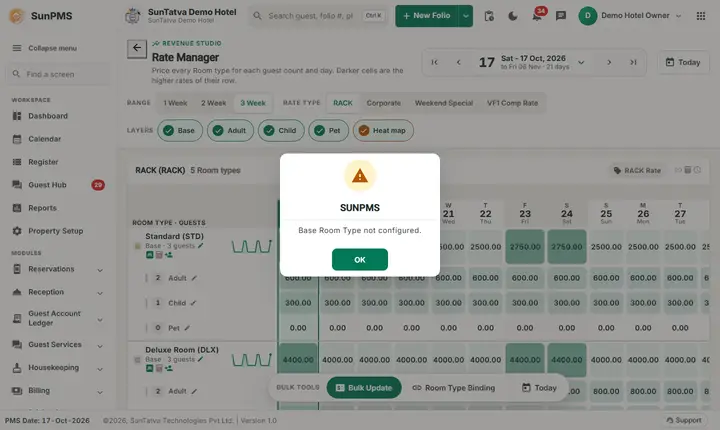
Task: Click the New Folio button
Action: tap(427, 16)
